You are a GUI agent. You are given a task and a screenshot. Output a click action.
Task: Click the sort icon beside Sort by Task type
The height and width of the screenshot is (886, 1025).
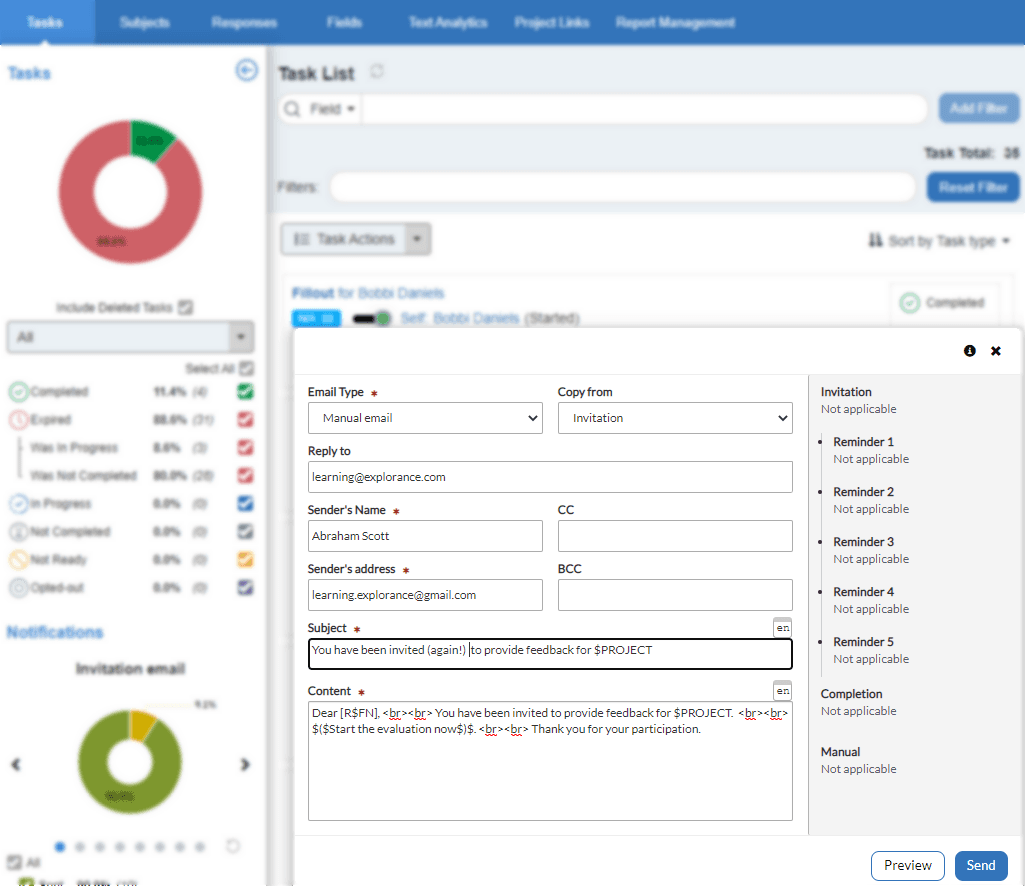875,241
